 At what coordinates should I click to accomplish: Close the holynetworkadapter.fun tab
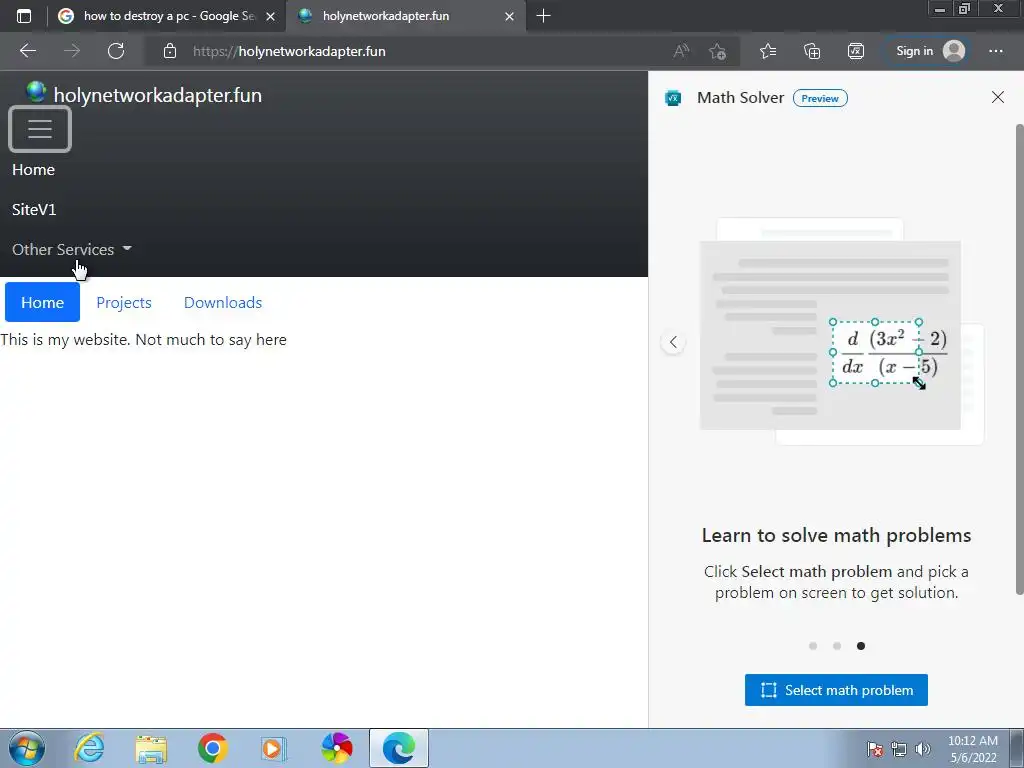coord(509,16)
